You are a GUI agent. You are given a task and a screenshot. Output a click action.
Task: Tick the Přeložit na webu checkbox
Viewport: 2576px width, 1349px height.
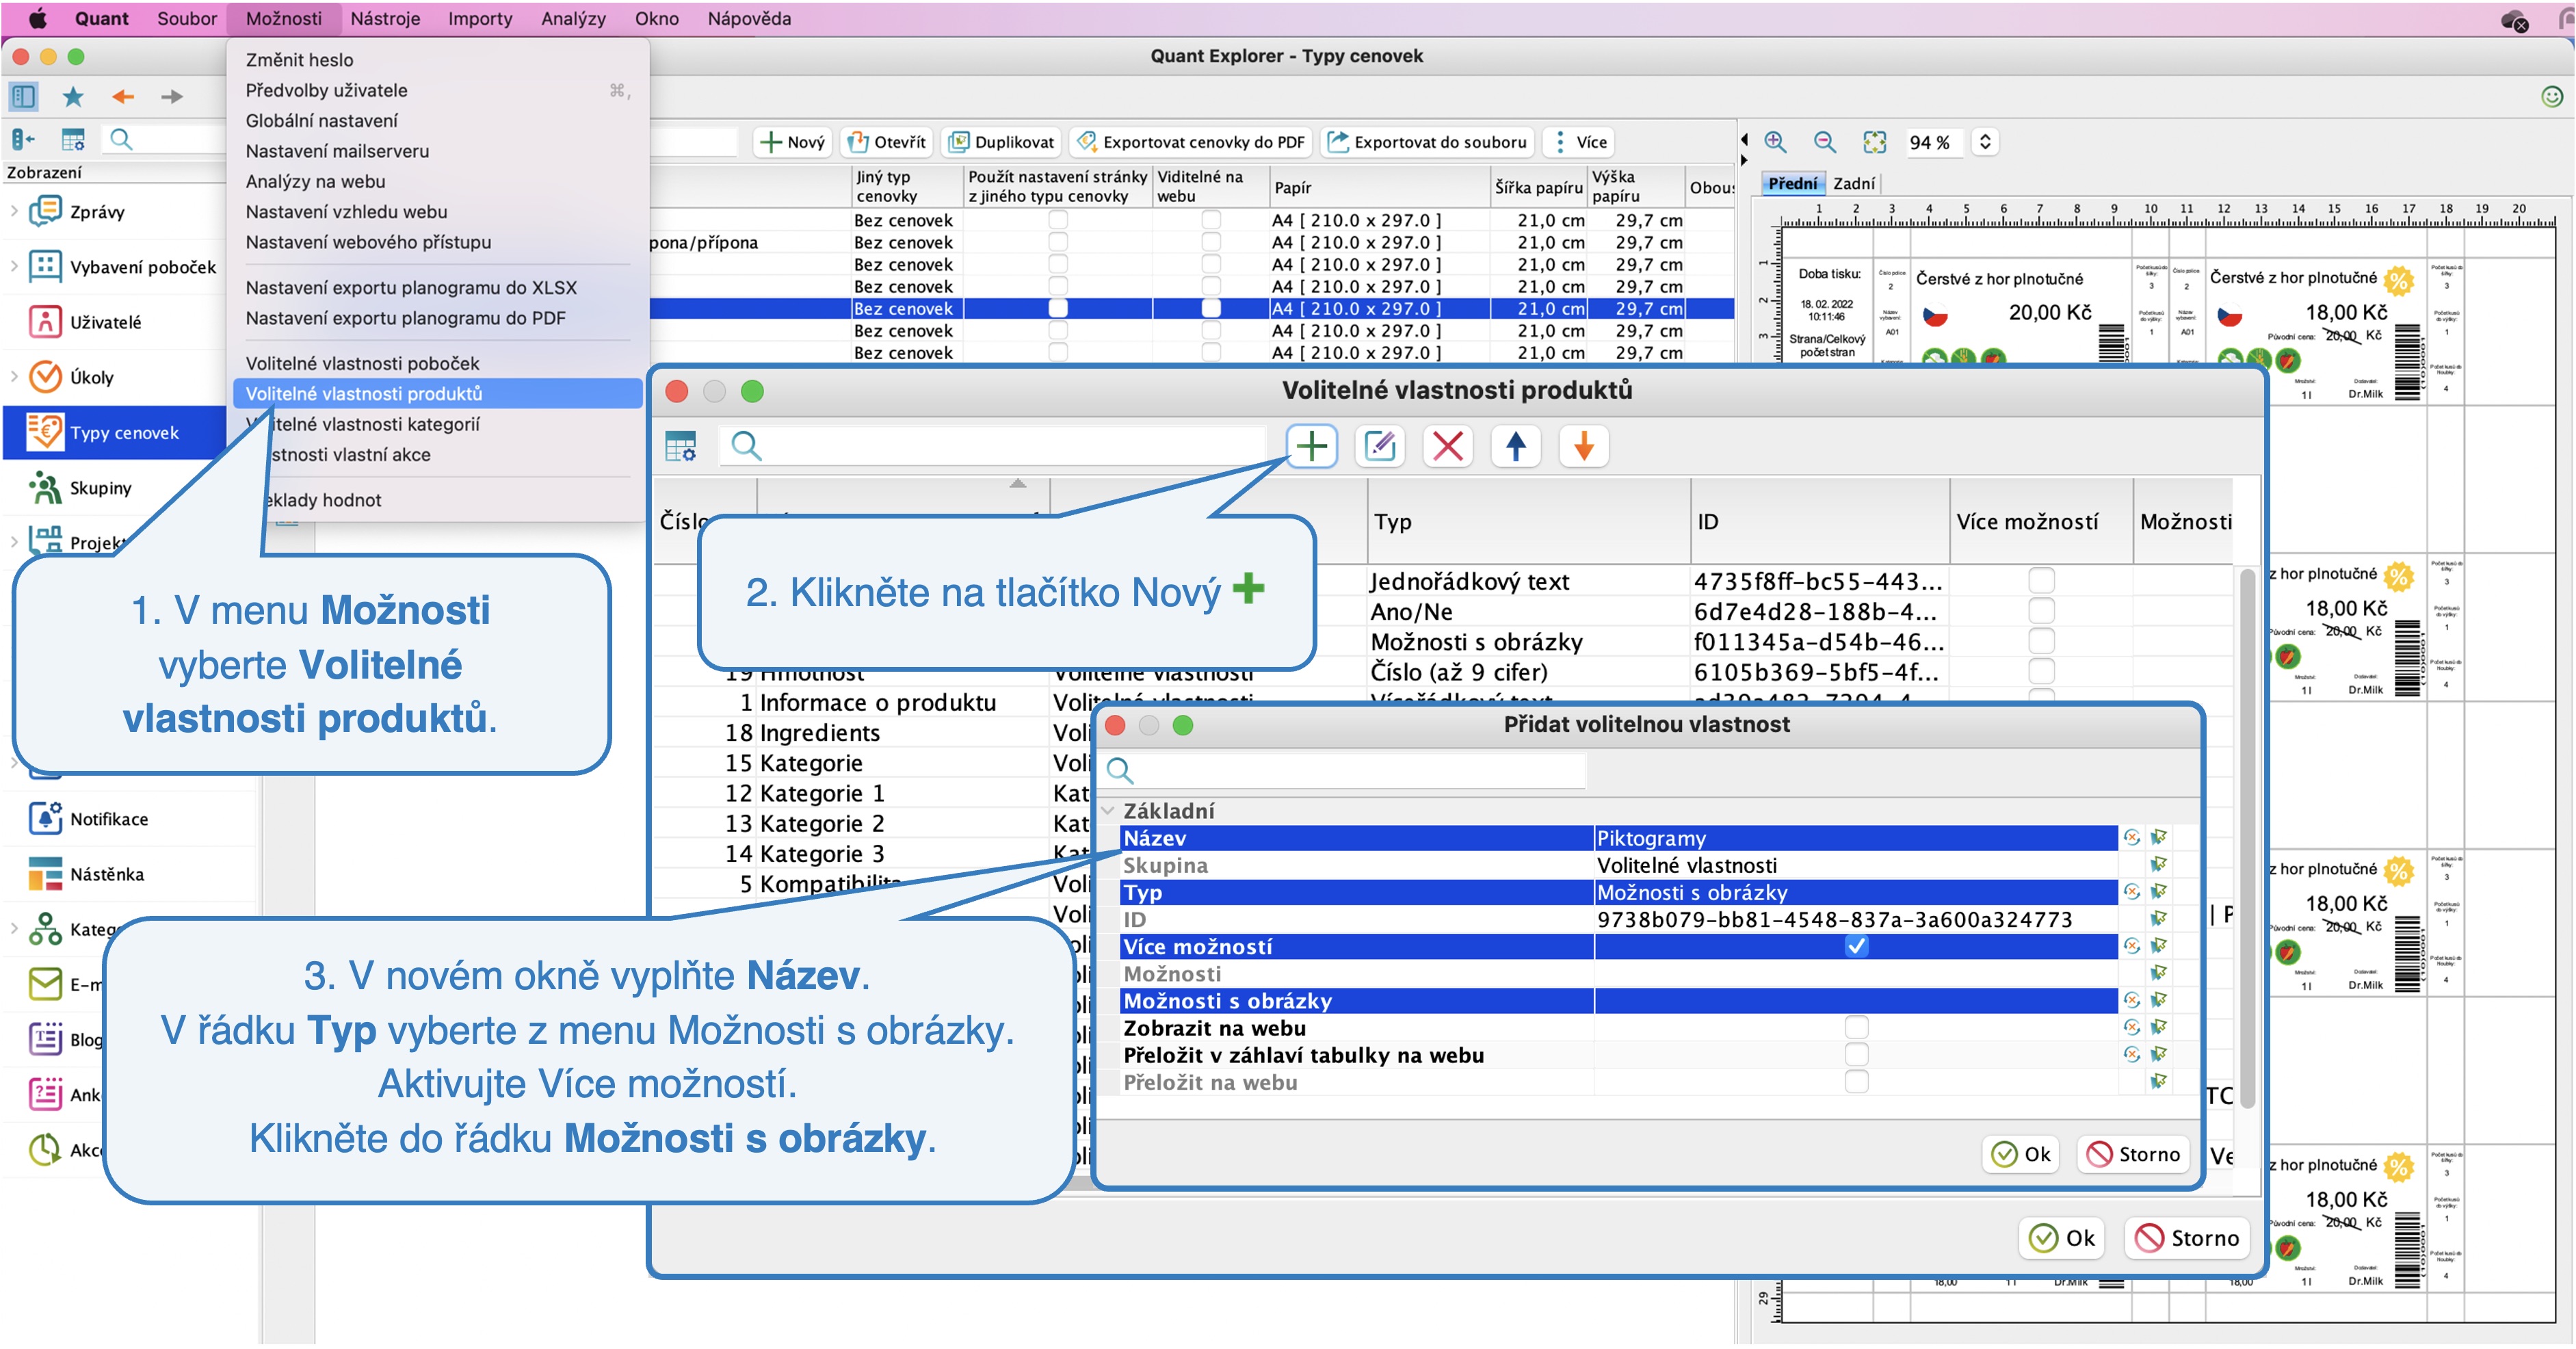[1856, 1082]
